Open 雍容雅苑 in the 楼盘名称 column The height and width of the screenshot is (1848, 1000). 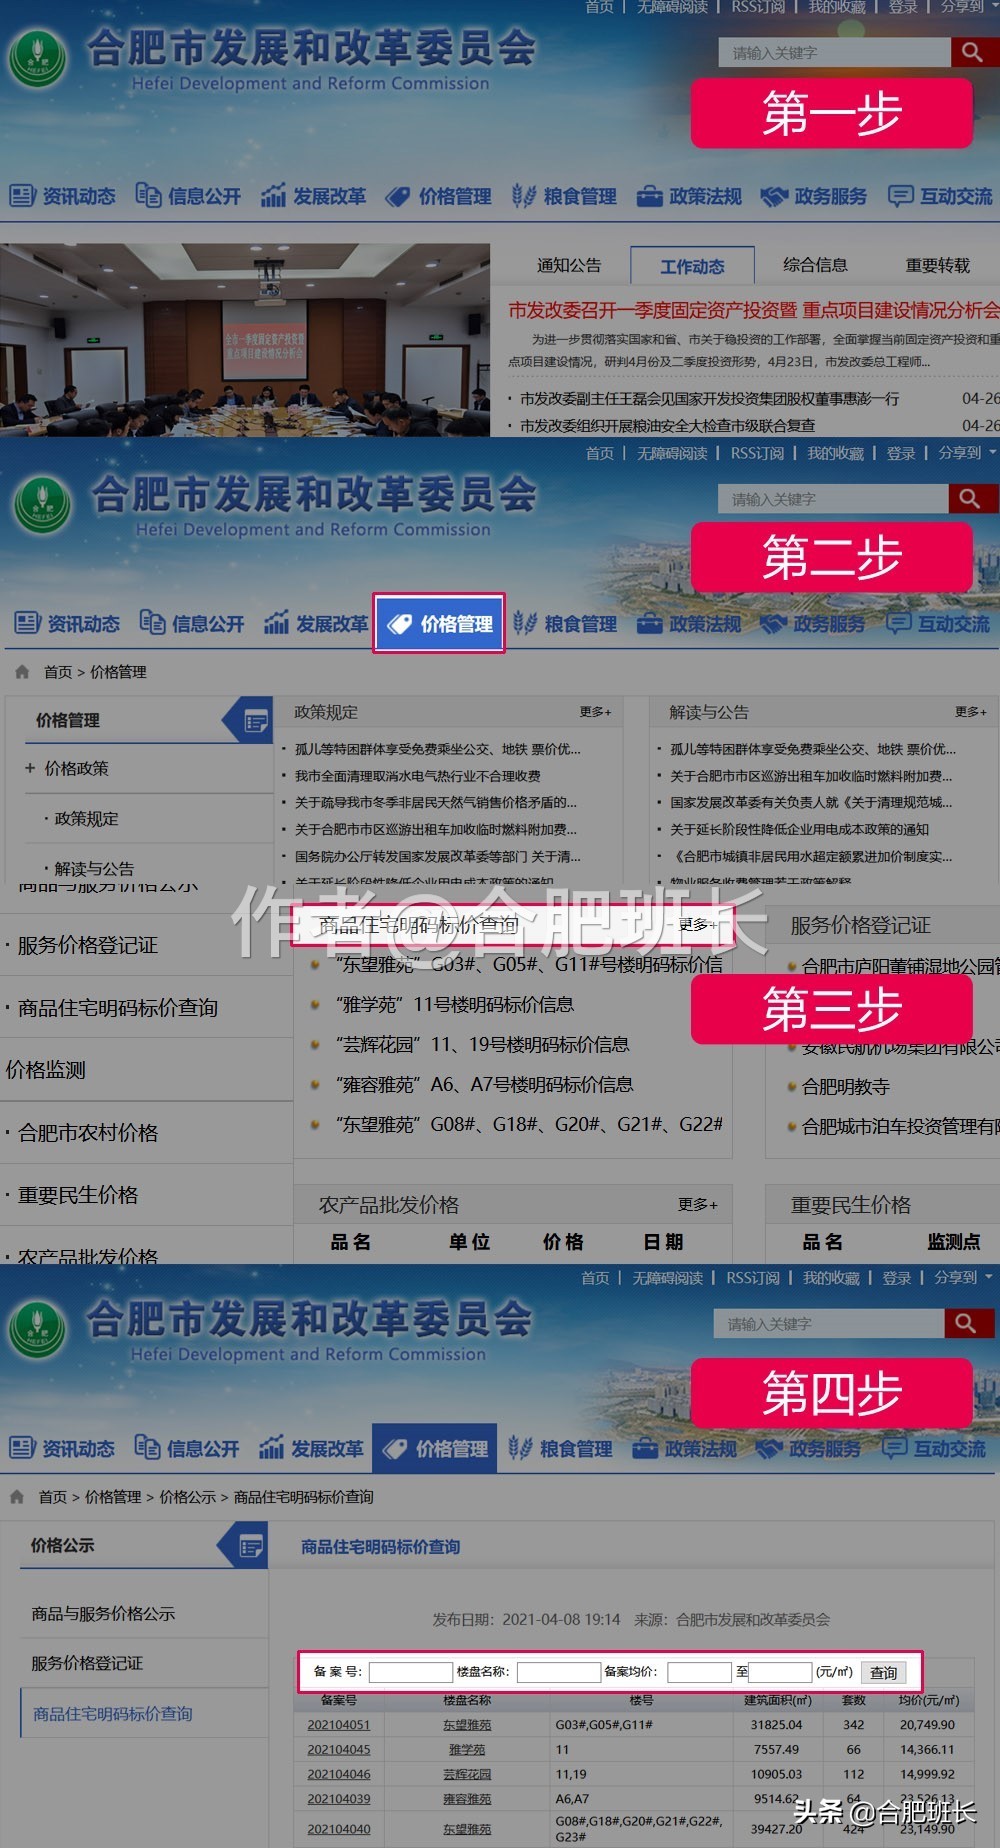point(467,1799)
